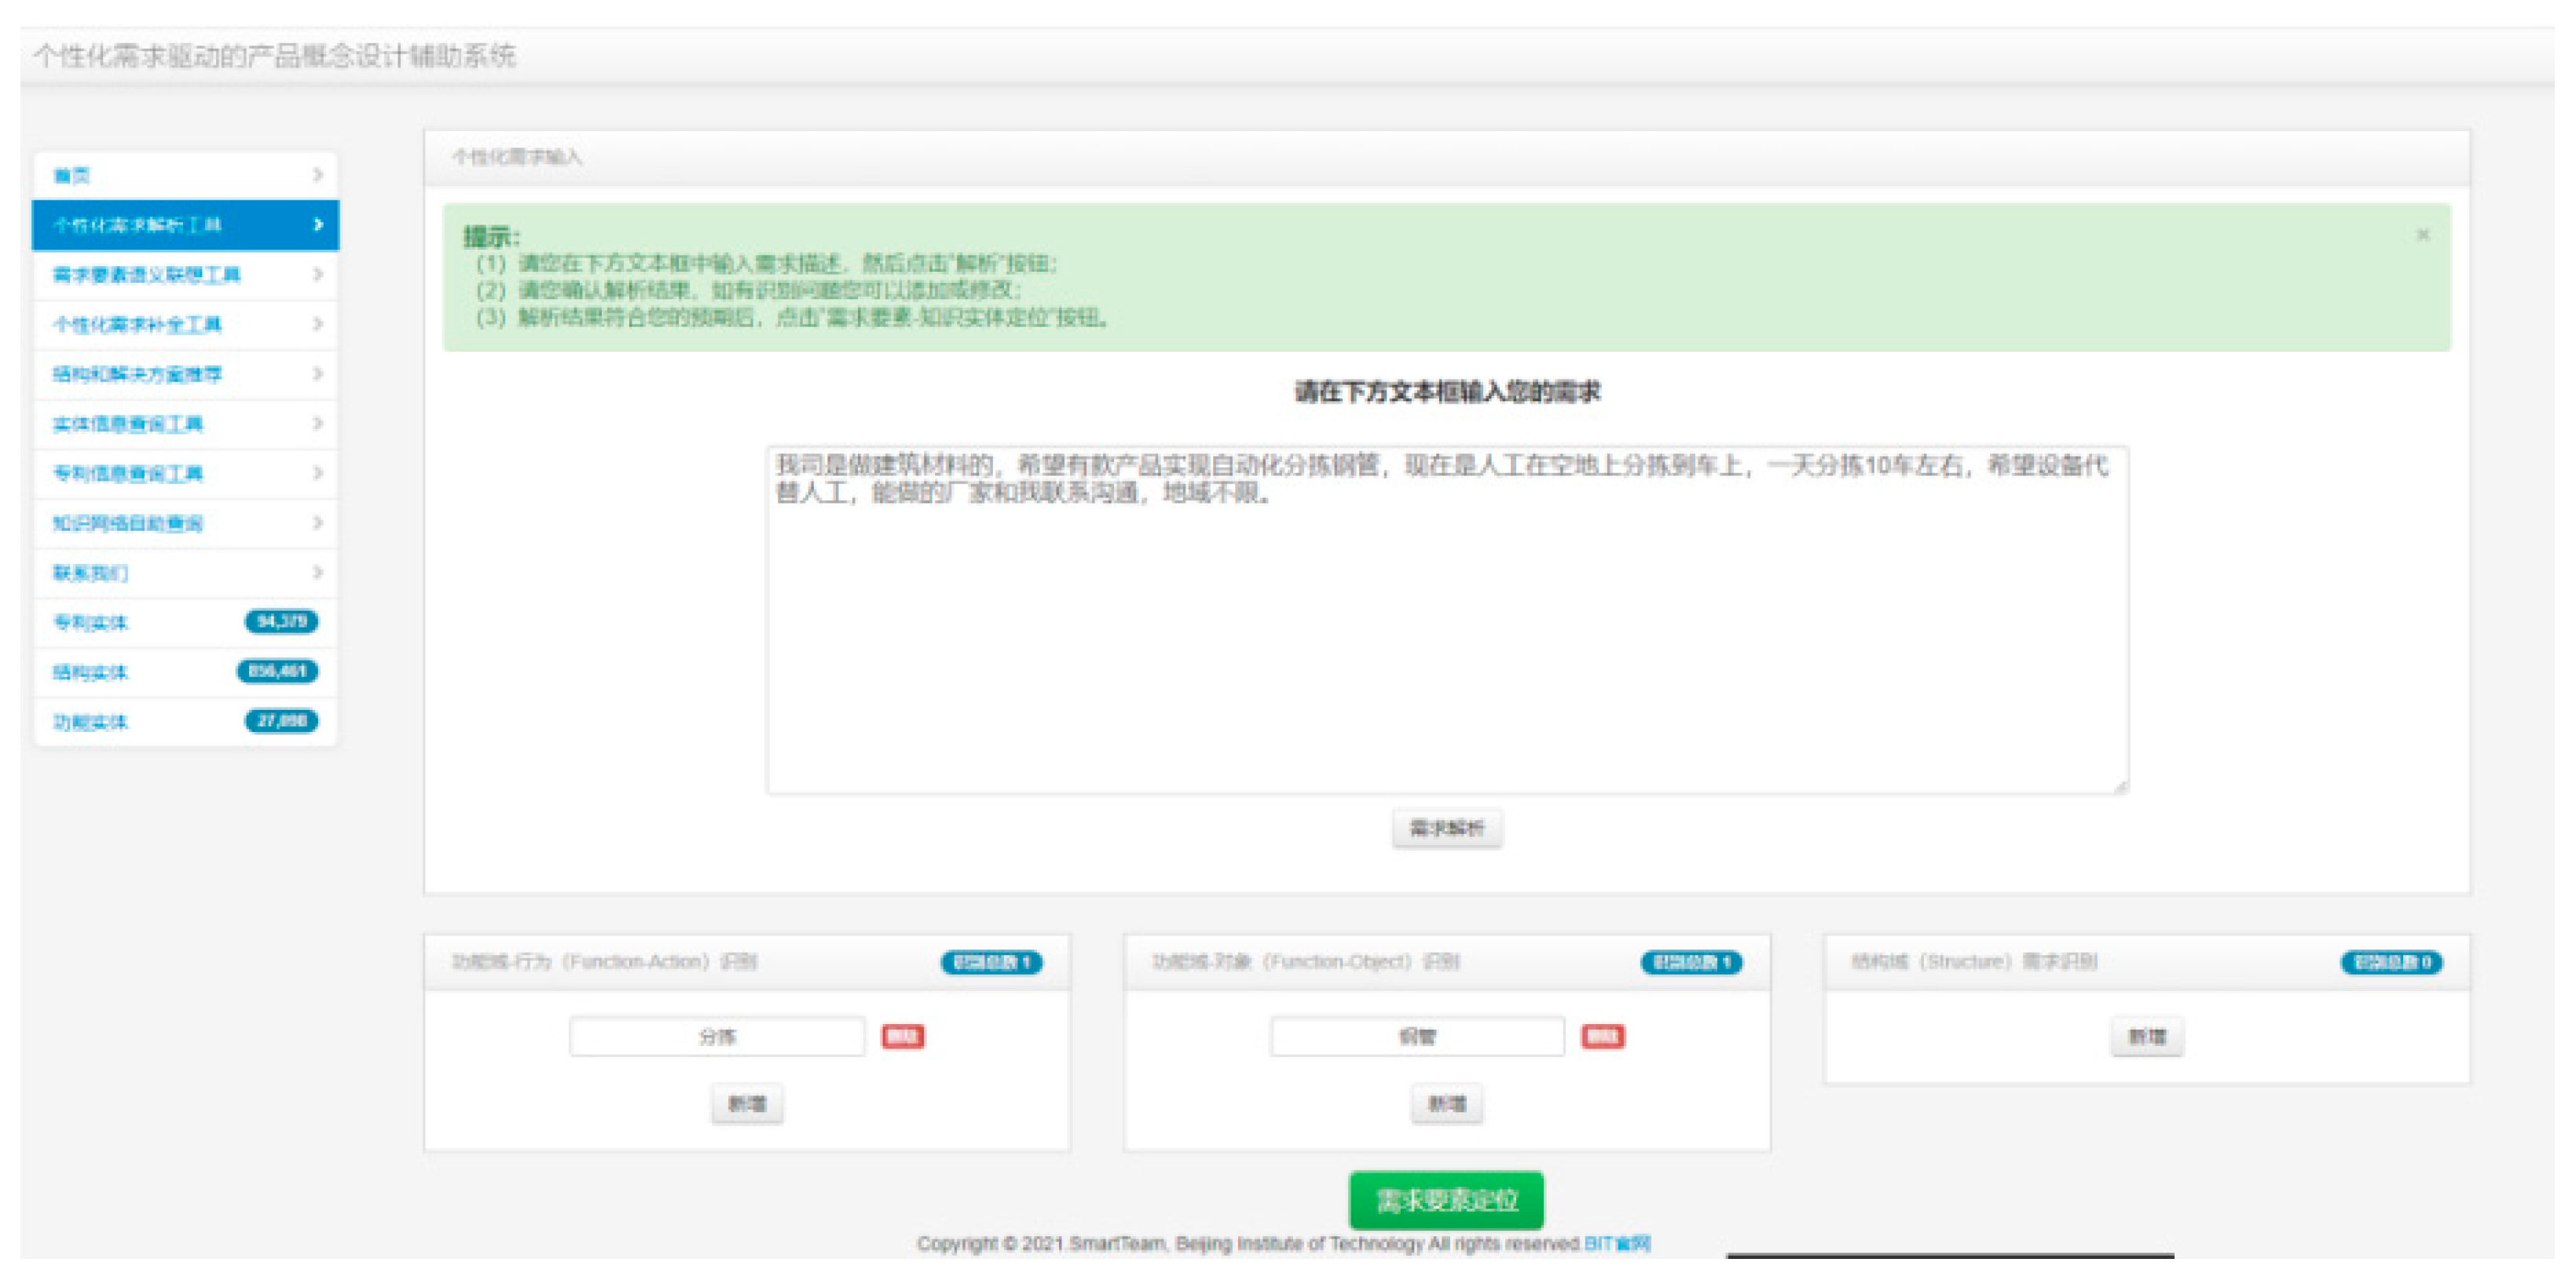
Task: Expand 联系我们 using its arrow
Action: click(320, 572)
